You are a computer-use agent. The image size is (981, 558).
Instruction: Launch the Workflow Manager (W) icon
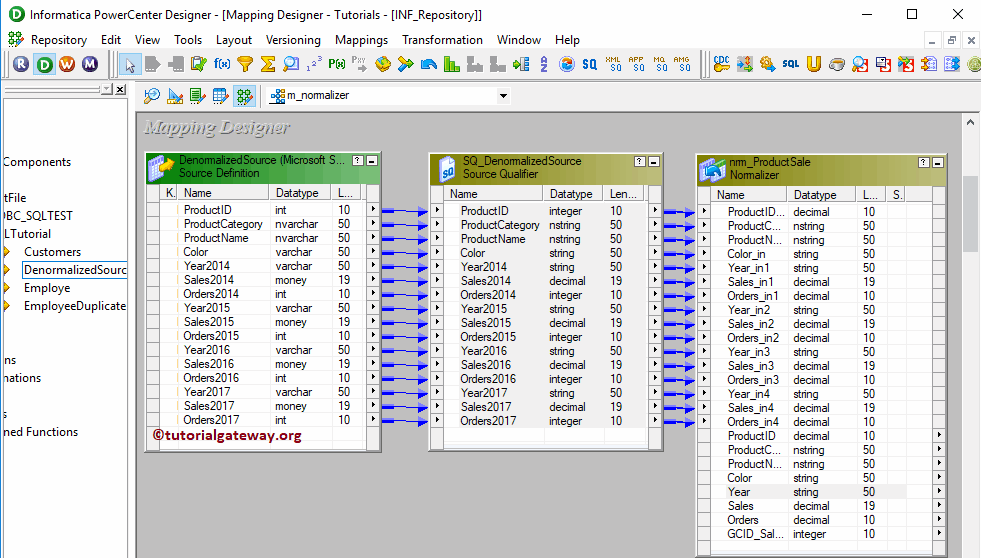(x=67, y=64)
